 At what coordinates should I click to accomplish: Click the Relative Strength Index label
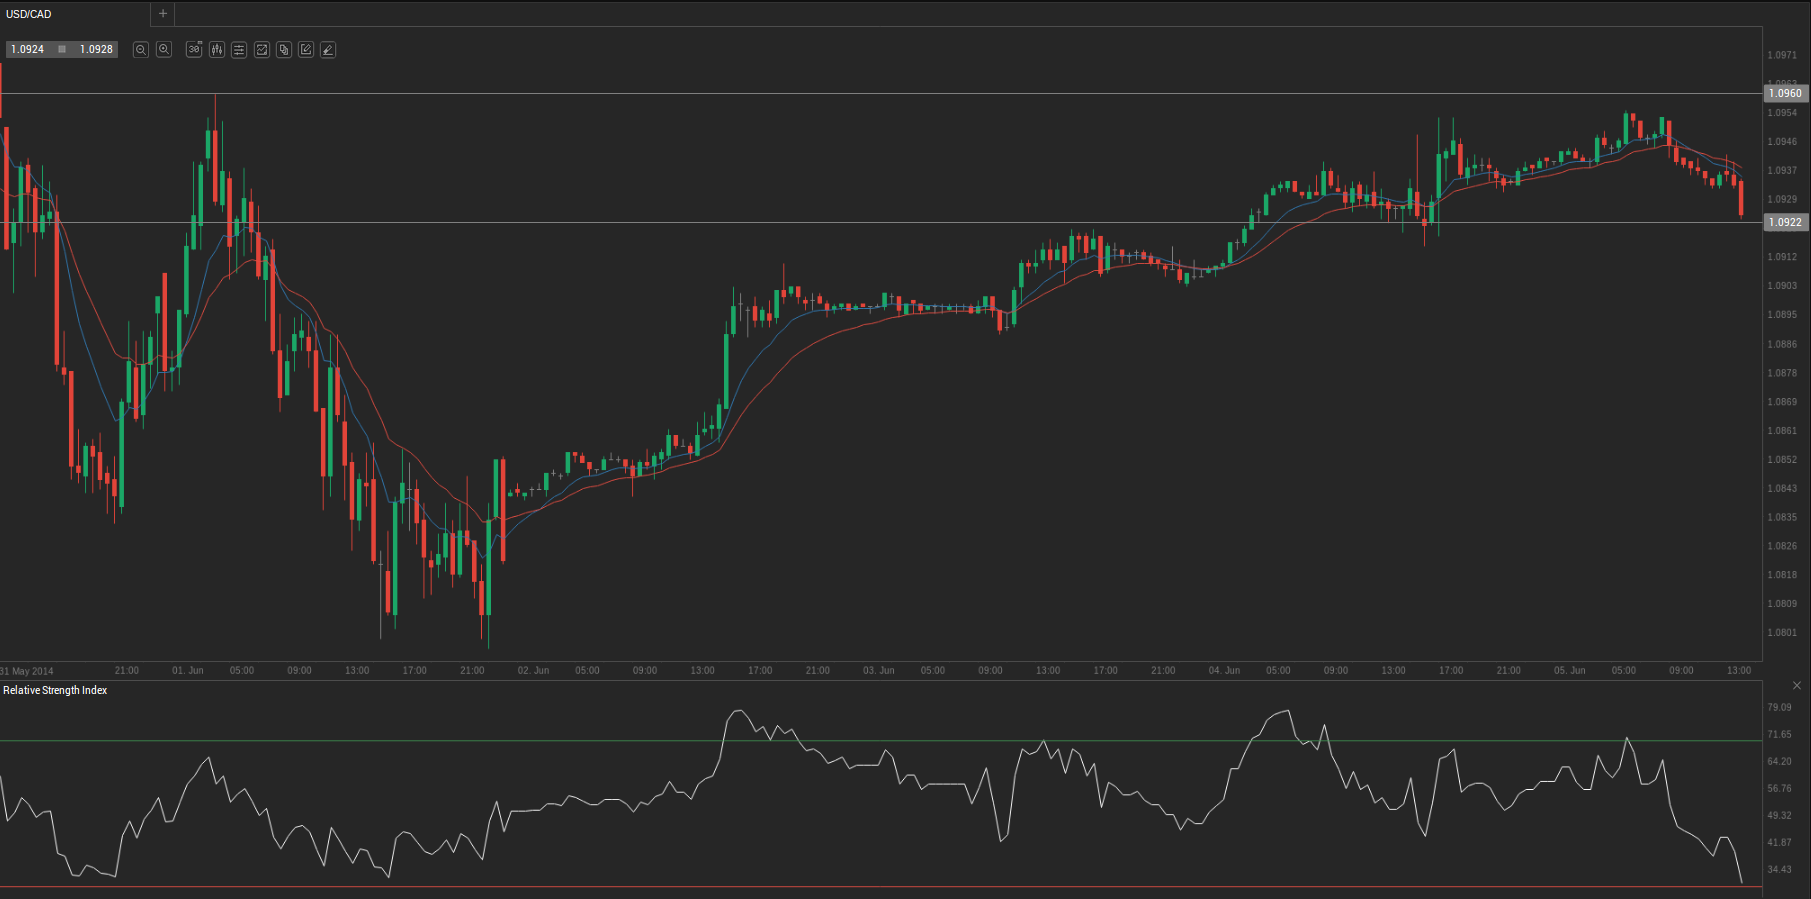click(55, 690)
